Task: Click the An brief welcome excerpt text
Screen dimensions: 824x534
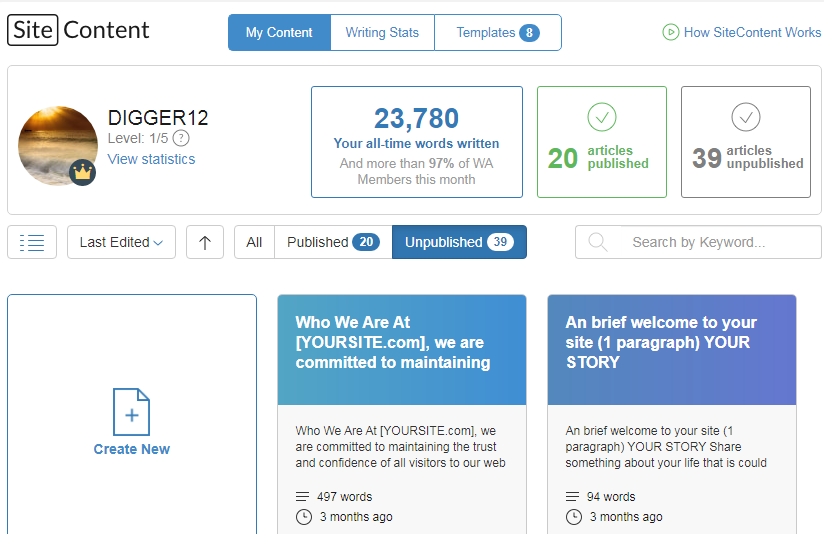Action: pos(666,447)
